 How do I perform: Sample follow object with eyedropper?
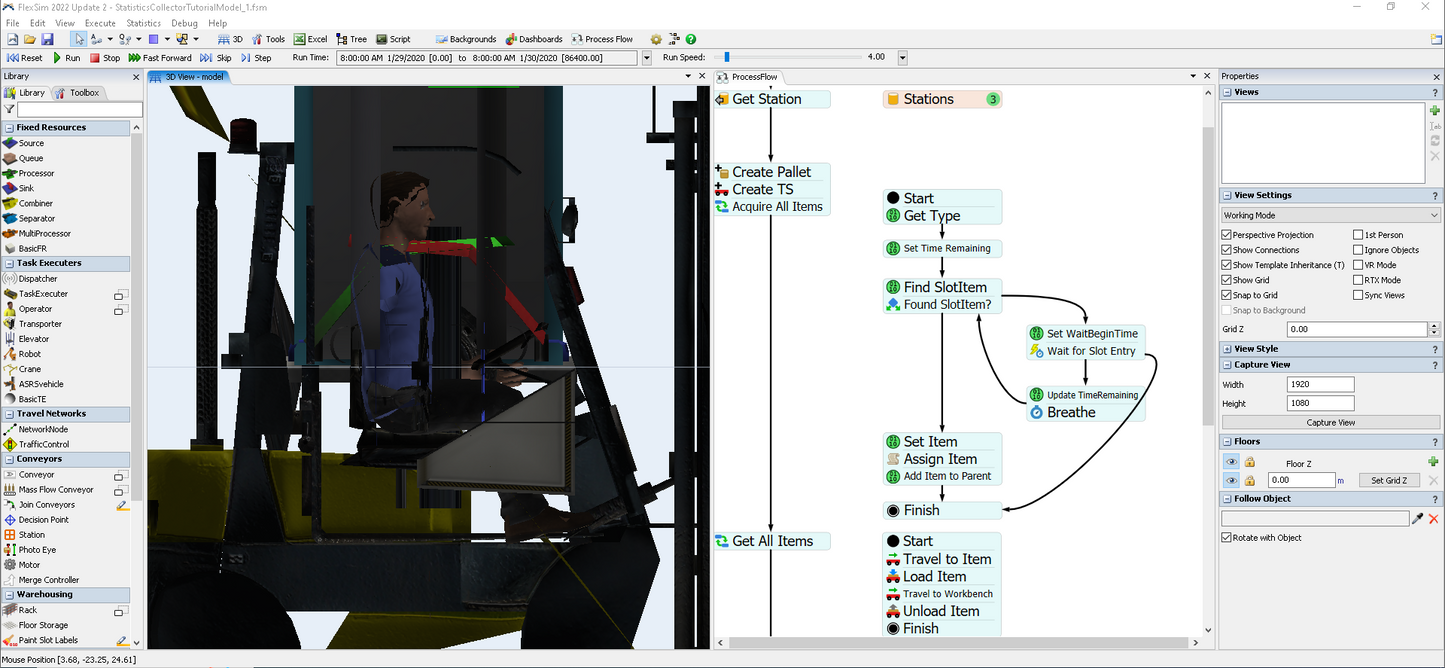(1418, 519)
